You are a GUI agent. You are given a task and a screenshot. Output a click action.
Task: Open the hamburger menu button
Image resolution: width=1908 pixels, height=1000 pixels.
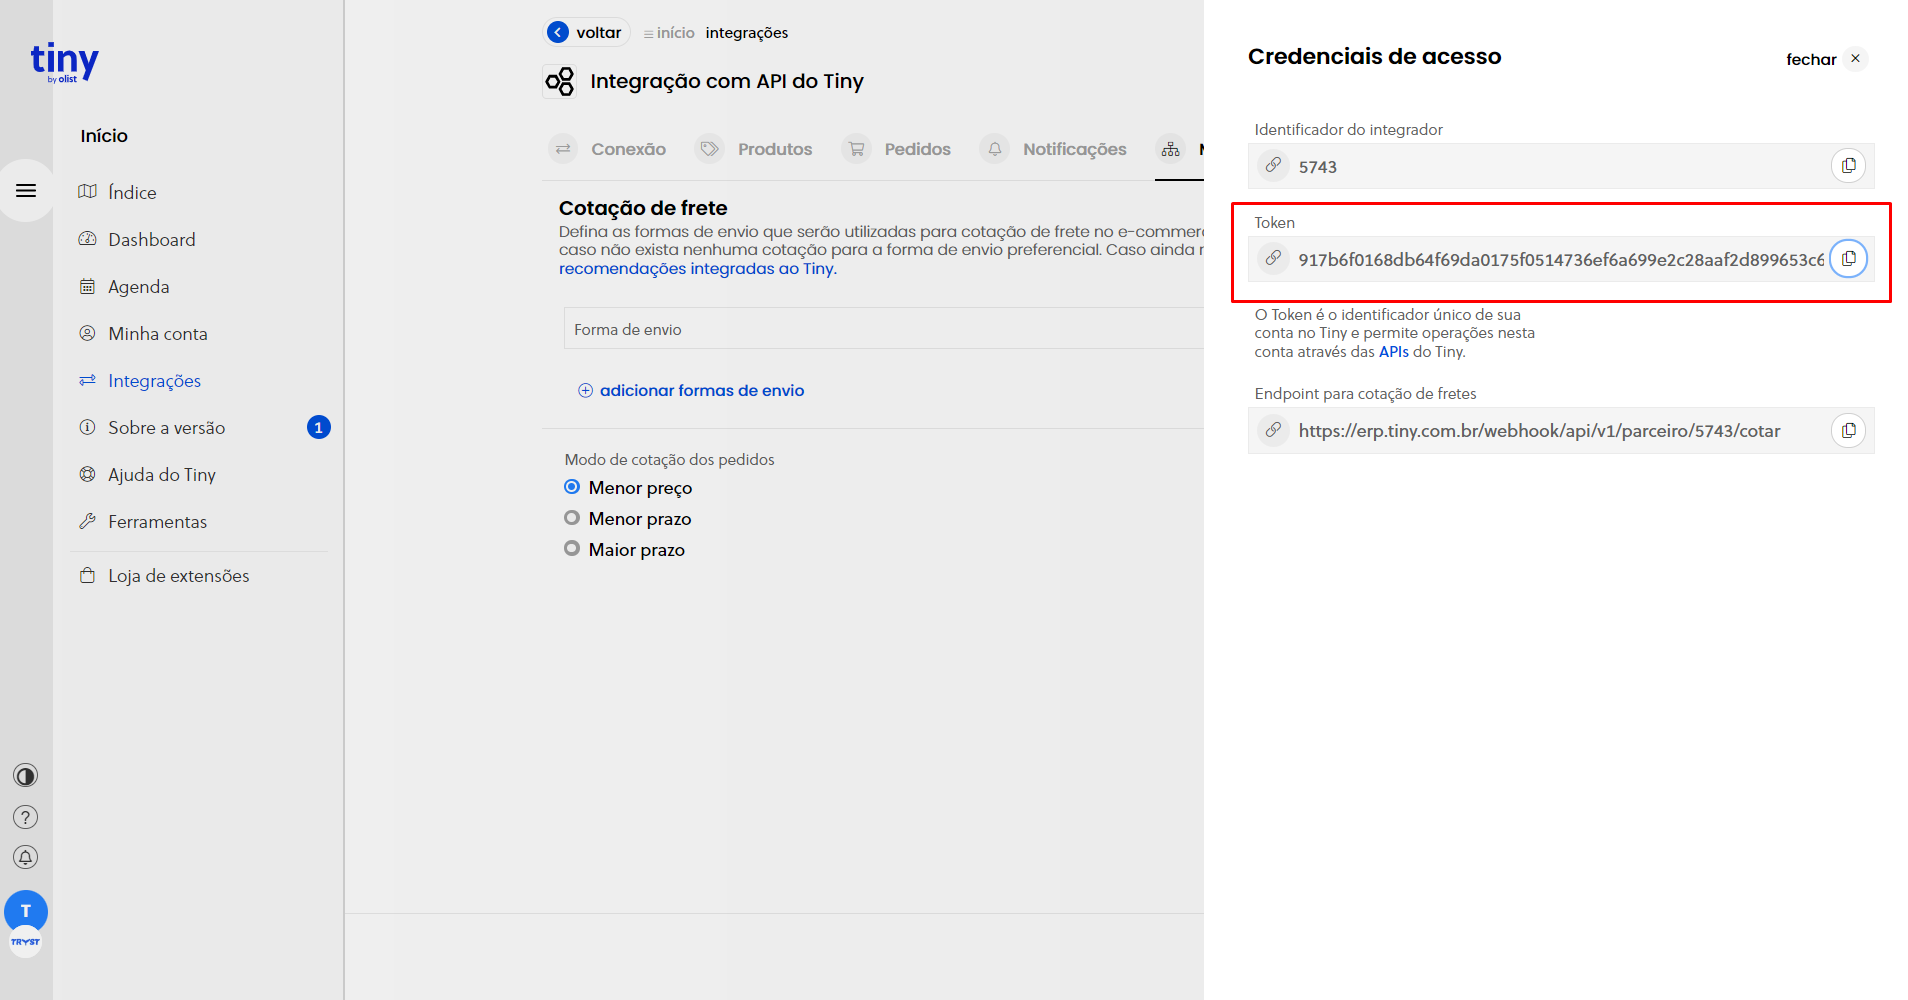tap(26, 190)
